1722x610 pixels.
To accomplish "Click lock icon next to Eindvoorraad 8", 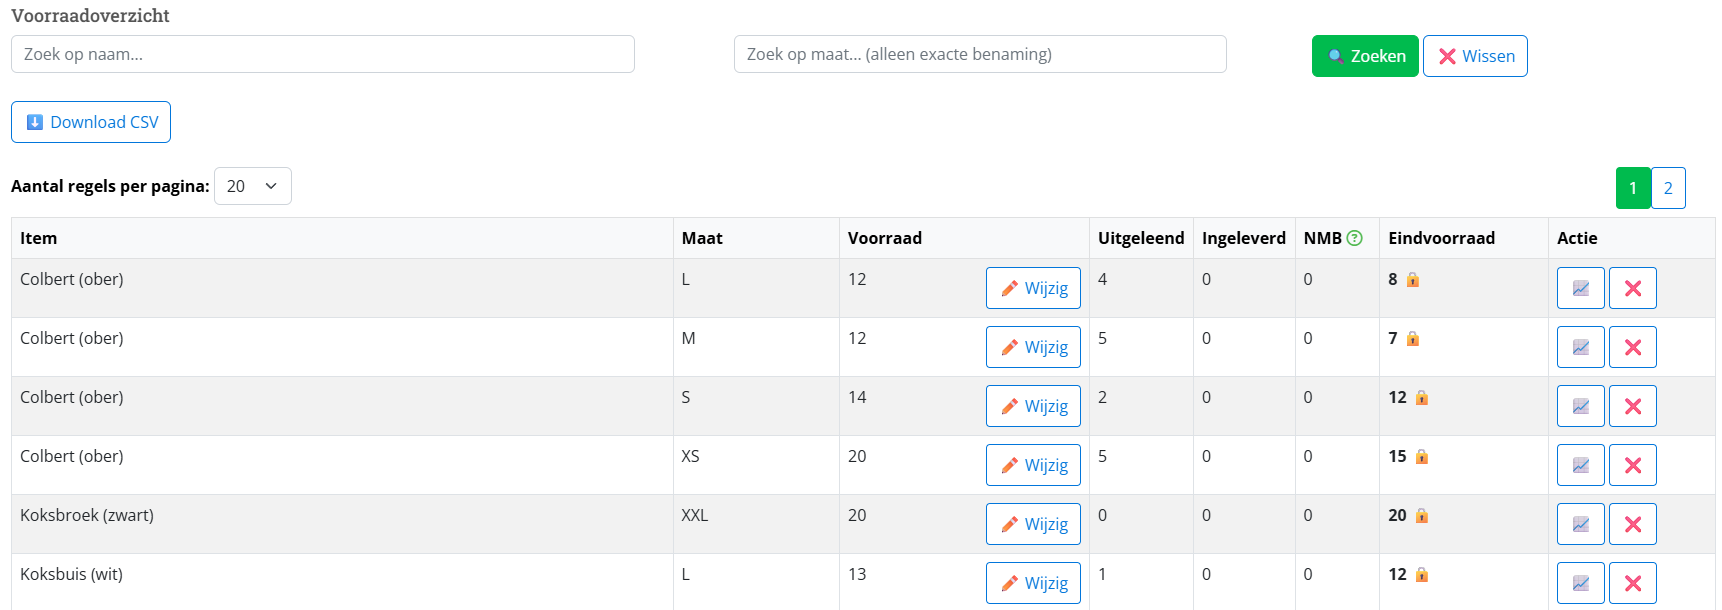I will click(x=1413, y=280).
